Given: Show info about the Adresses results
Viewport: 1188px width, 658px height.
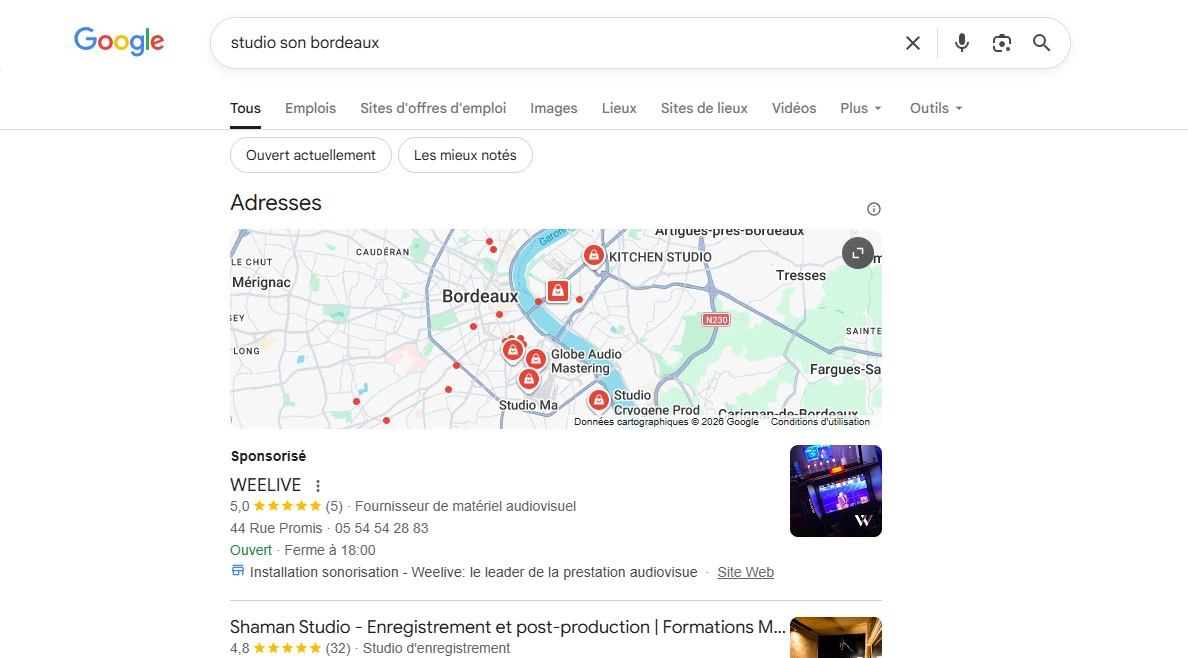Looking at the screenshot, I should tap(874, 209).
